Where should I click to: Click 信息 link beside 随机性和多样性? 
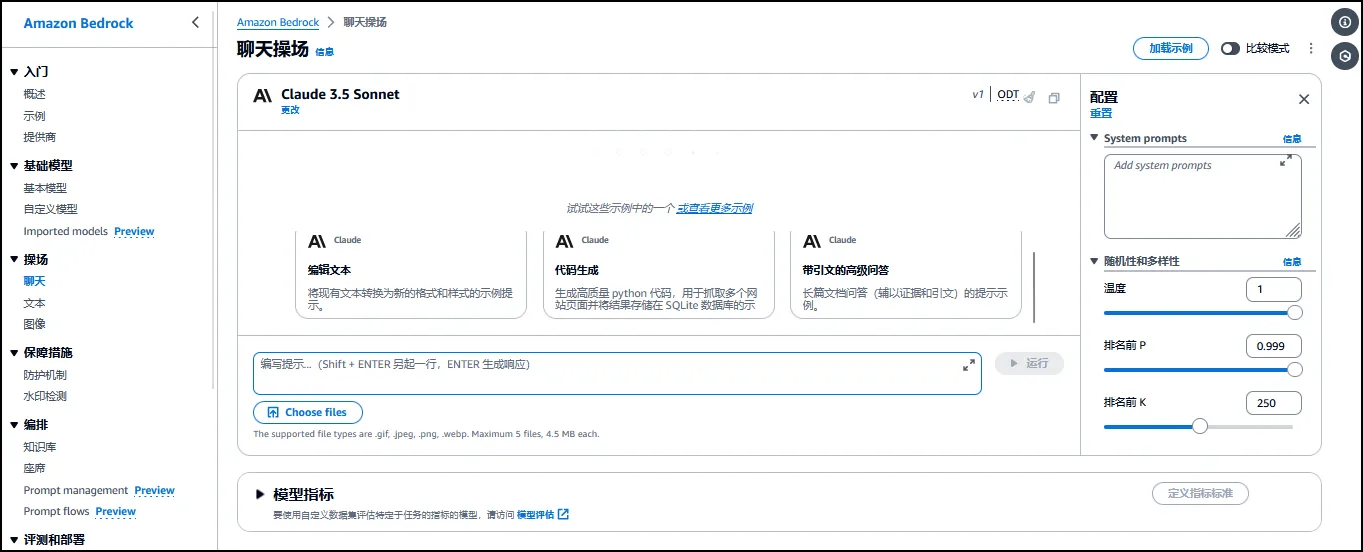coord(1292,262)
